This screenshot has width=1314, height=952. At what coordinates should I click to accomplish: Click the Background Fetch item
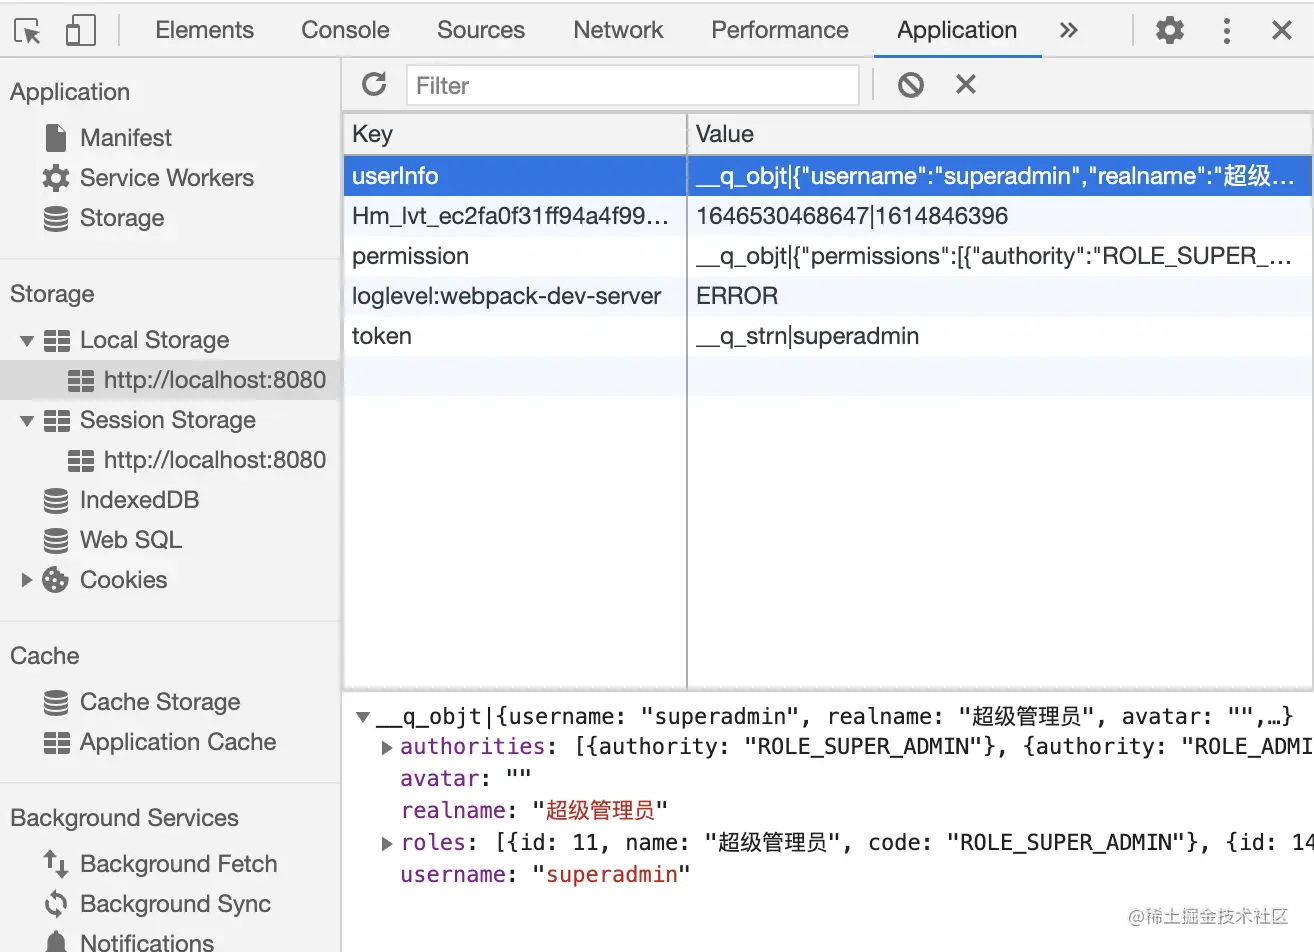point(178,864)
